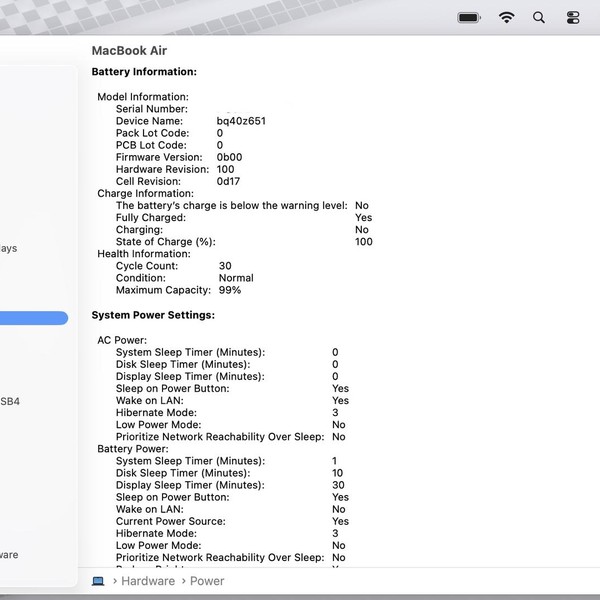Image resolution: width=600 pixels, height=600 pixels.
Task: Click the Charging label
Action: point(139,230)
